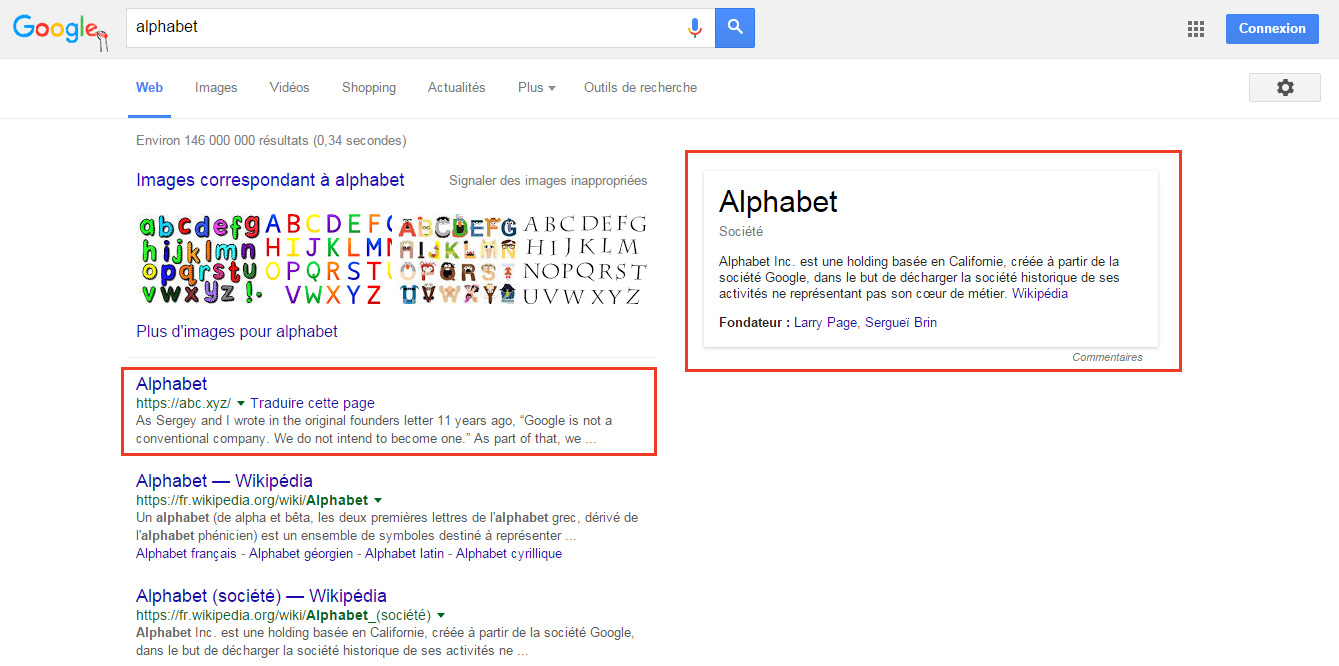1339x666 pixels.
Task: Expand the arrow next to https://abc.xyz/
Action: (241, 404)
